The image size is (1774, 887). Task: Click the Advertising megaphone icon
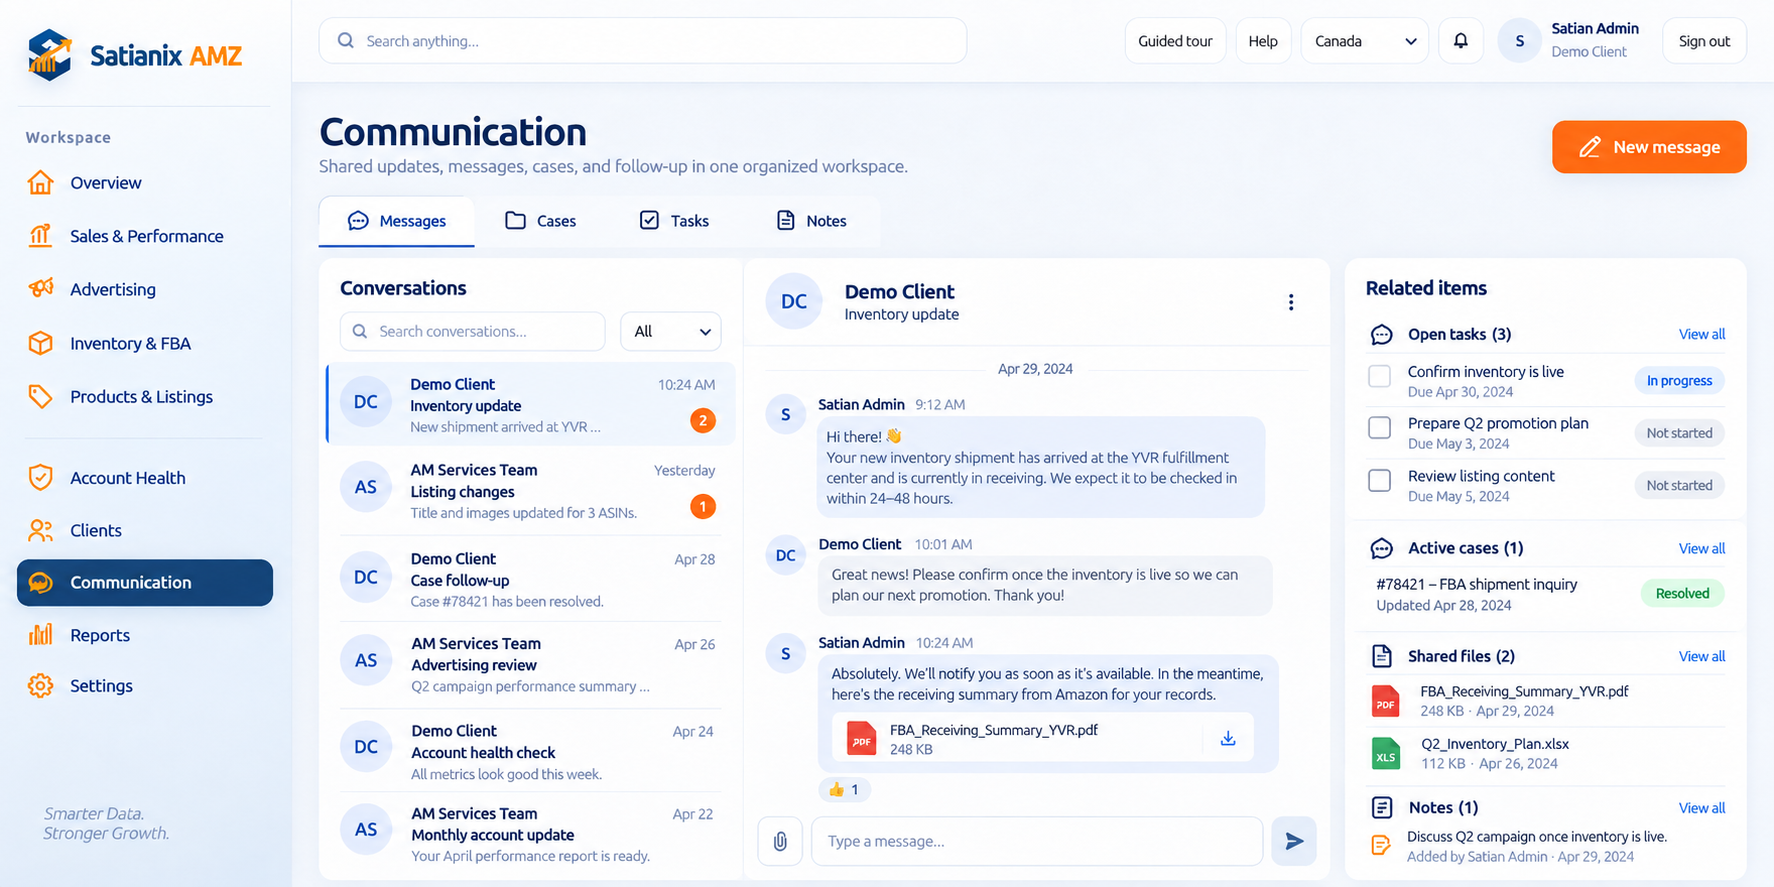41,289
